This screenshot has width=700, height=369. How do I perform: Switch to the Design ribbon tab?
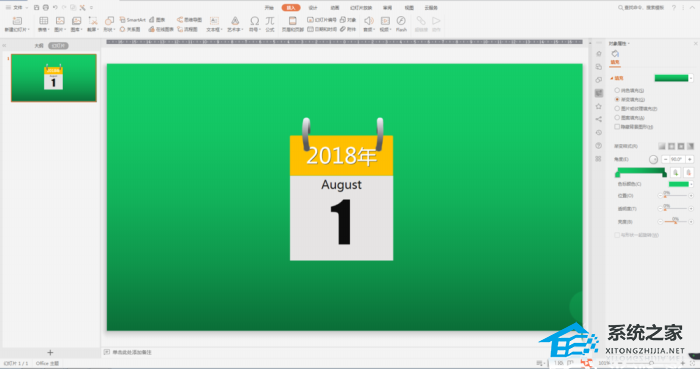313,8
